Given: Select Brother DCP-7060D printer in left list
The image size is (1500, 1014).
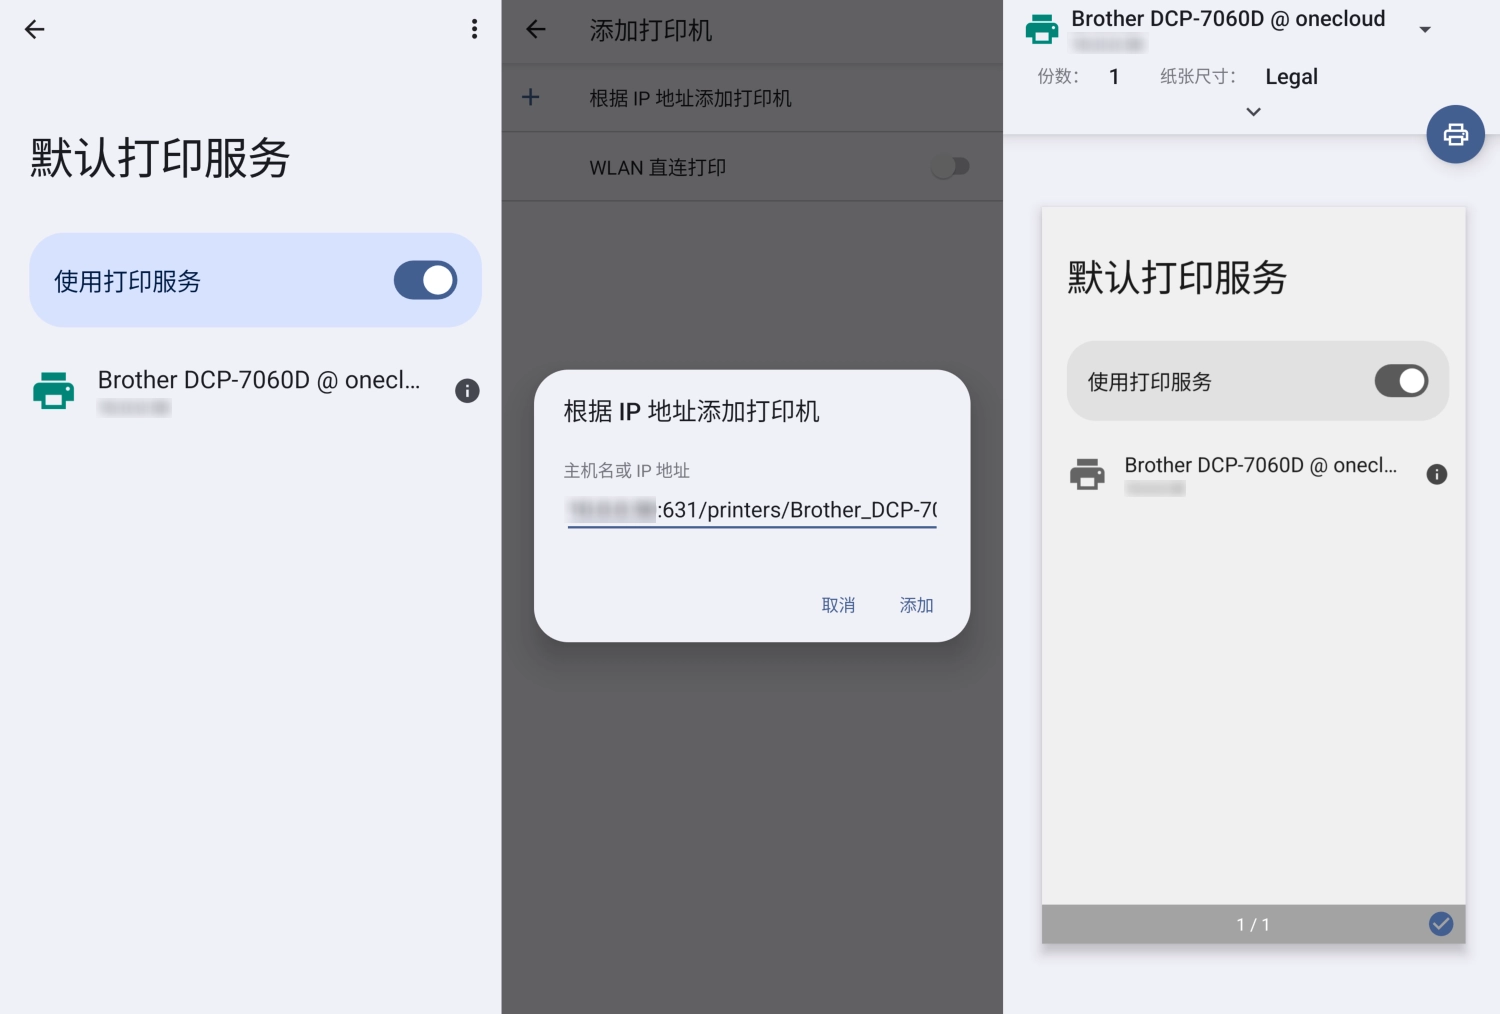Looking at the screenshot, I should point(258,381).
